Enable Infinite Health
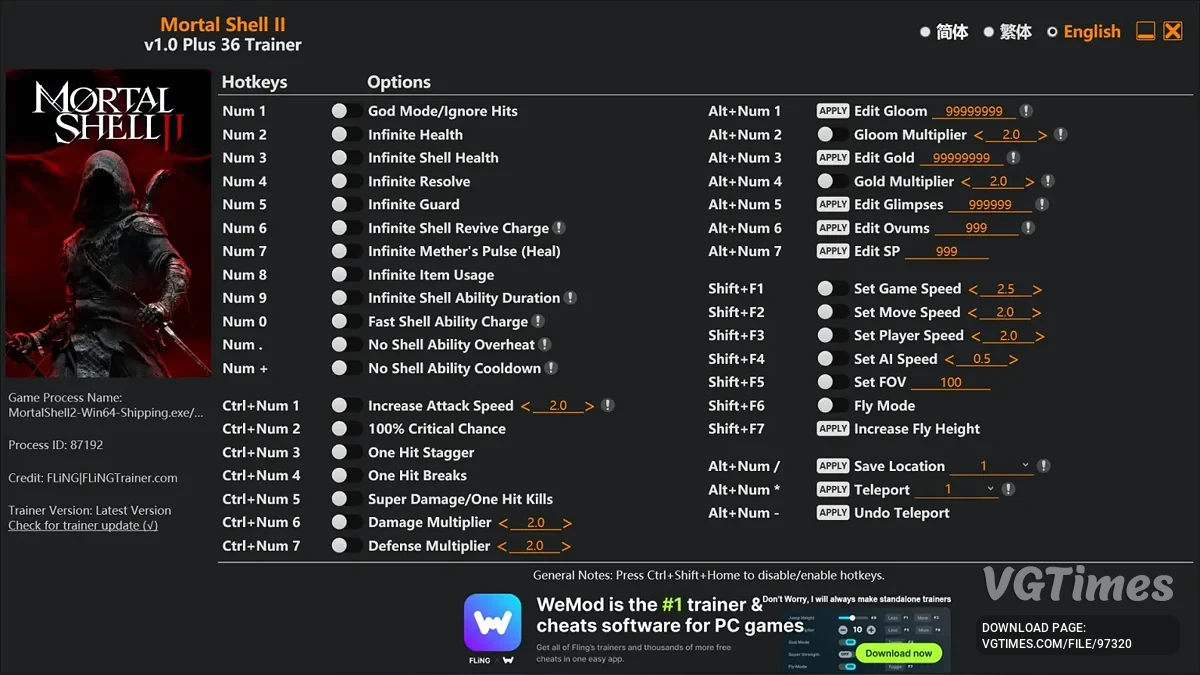 (346, 135)
